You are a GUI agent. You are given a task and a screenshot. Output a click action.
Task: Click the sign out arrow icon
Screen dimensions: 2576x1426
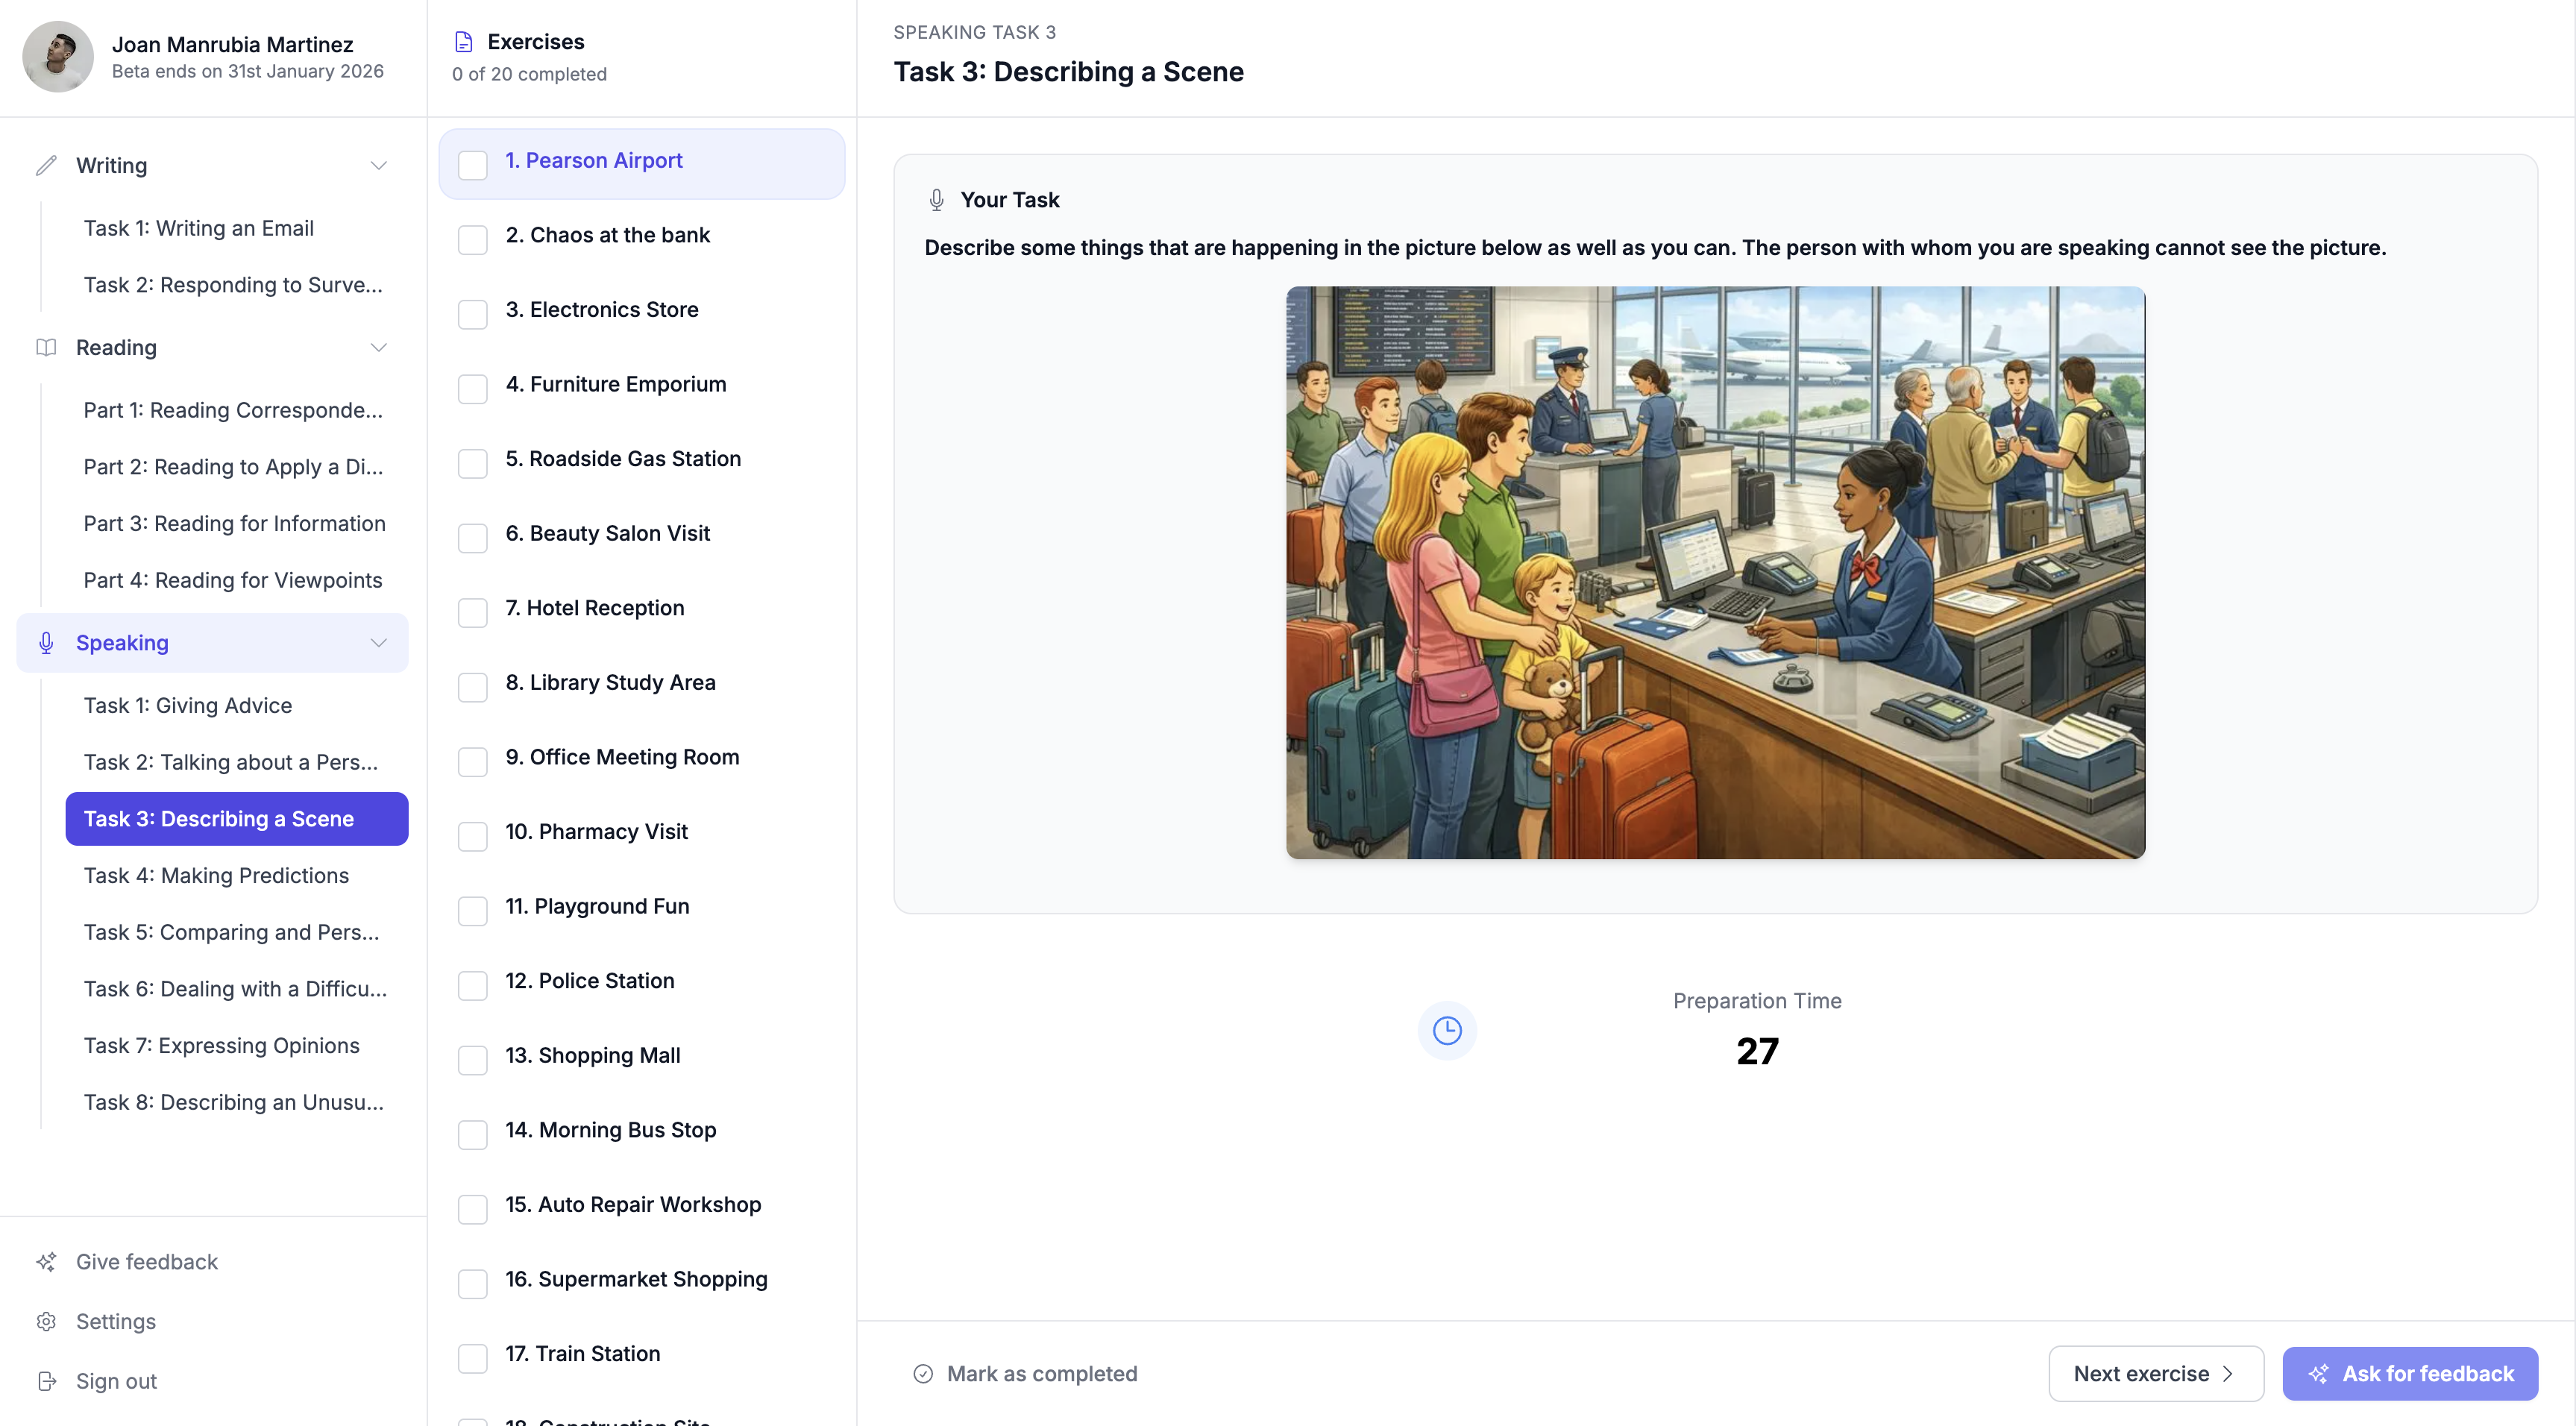coord(46,1380)
